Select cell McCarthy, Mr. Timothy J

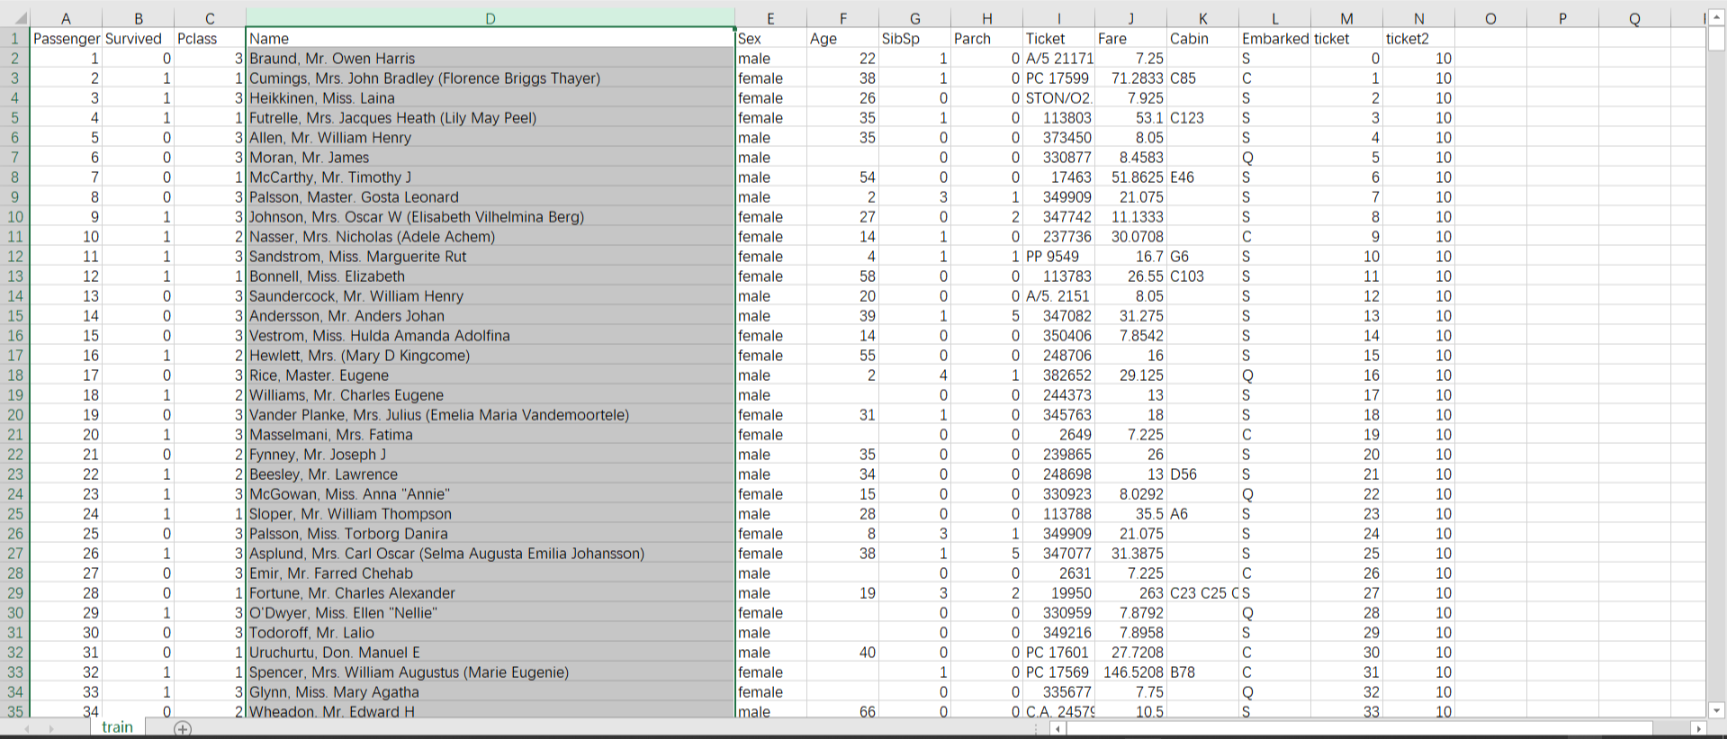[x=490, y=177]
